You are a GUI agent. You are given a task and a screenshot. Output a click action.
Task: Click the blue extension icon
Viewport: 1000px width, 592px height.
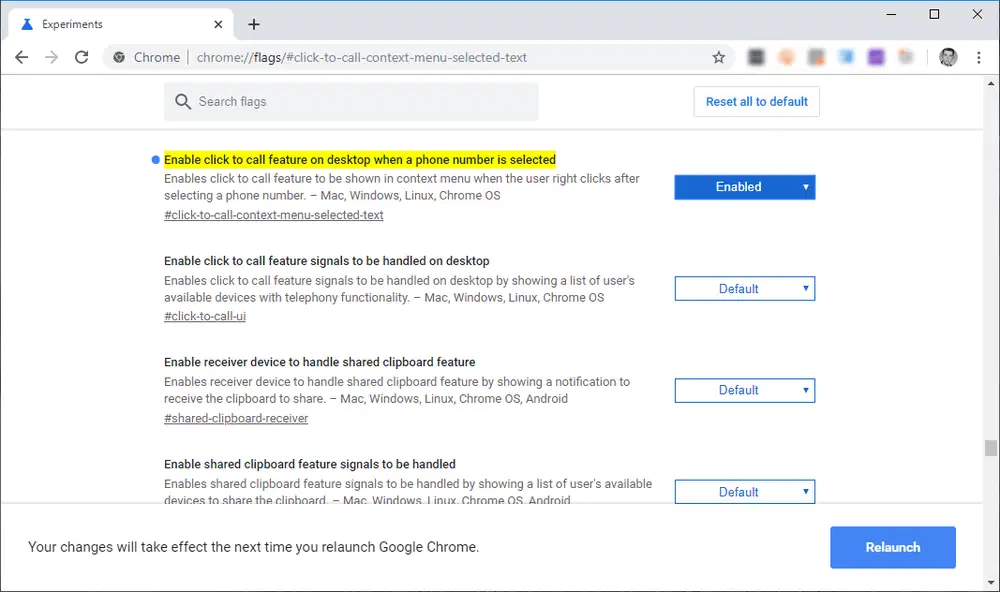pyautogui.click(x=846, y=57)
